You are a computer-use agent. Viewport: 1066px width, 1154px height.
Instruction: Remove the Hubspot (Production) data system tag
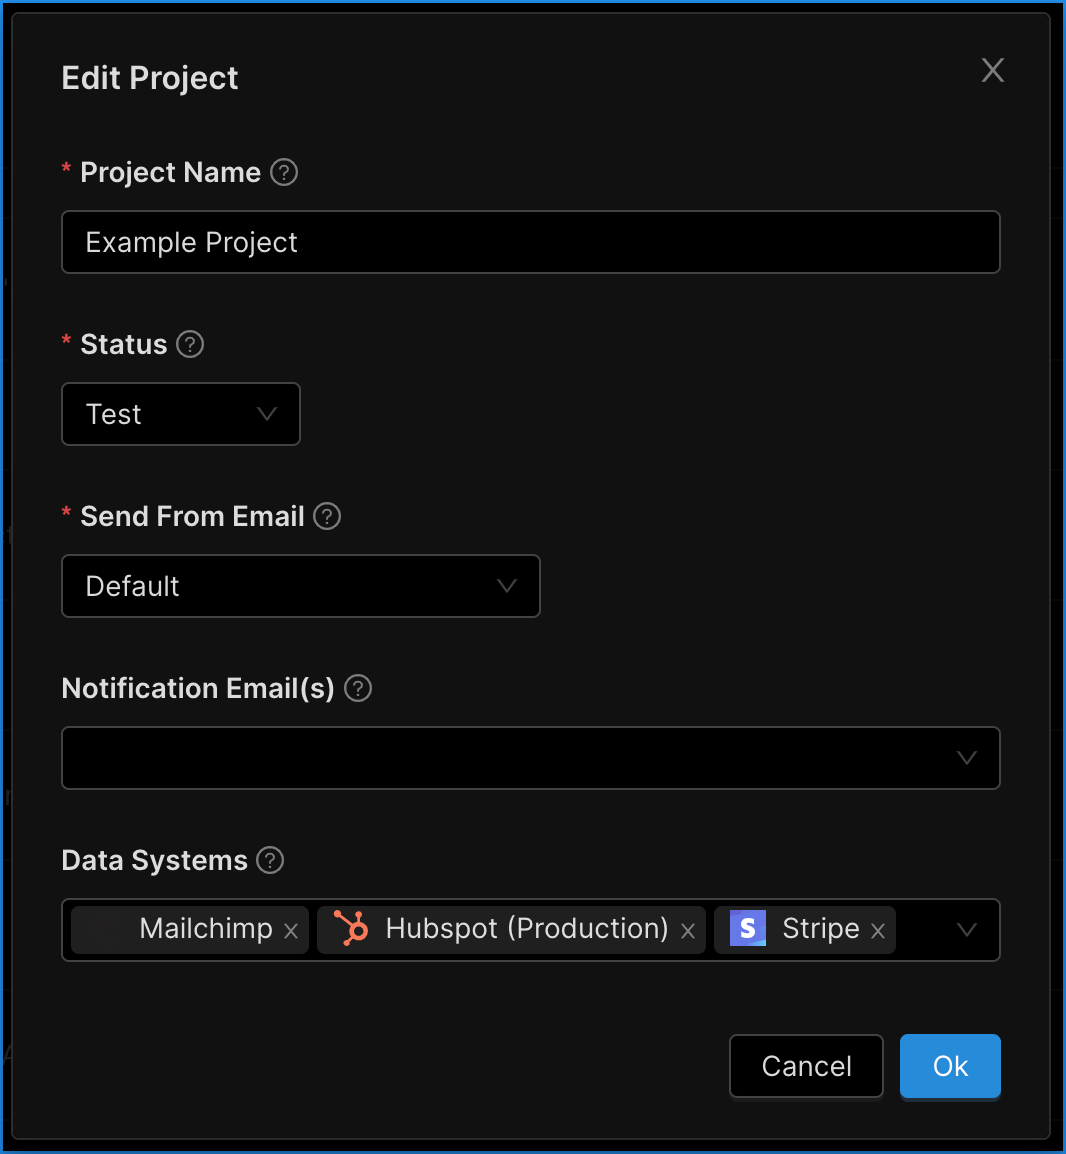[687, 930]
